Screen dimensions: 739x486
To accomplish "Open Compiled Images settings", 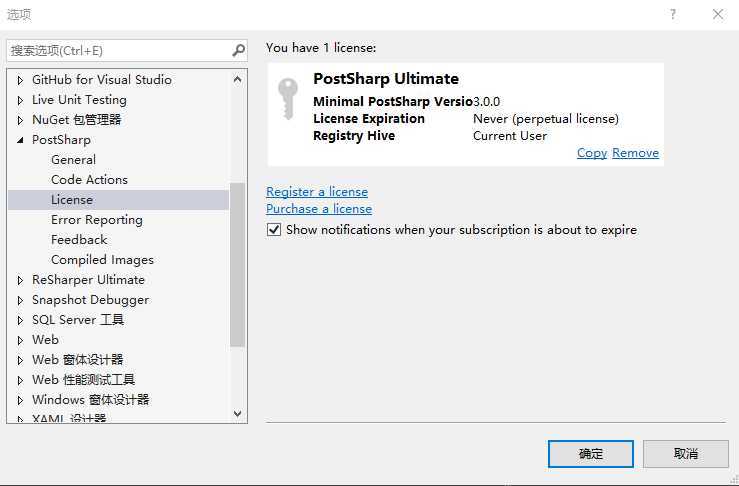I will point(102,260).
